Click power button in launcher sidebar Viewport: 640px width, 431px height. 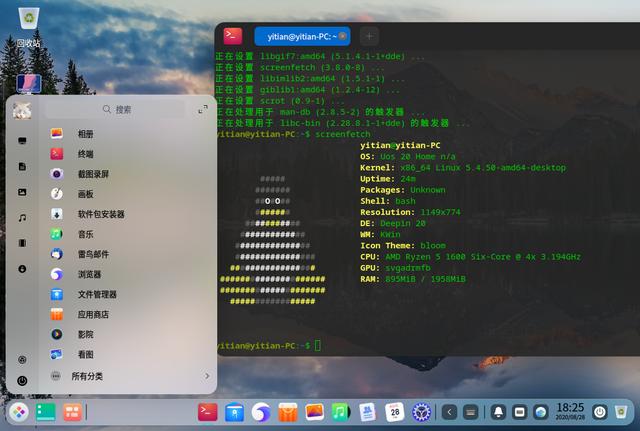click(x=22, y=381)
